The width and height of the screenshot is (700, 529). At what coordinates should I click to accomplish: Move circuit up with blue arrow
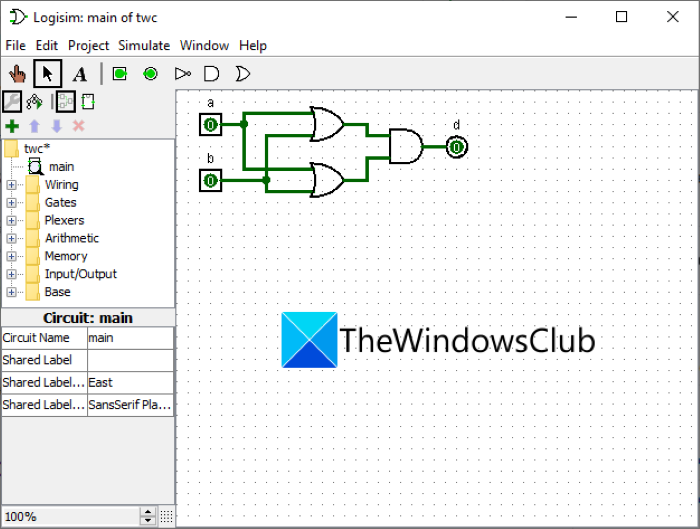tap(34, 126)
